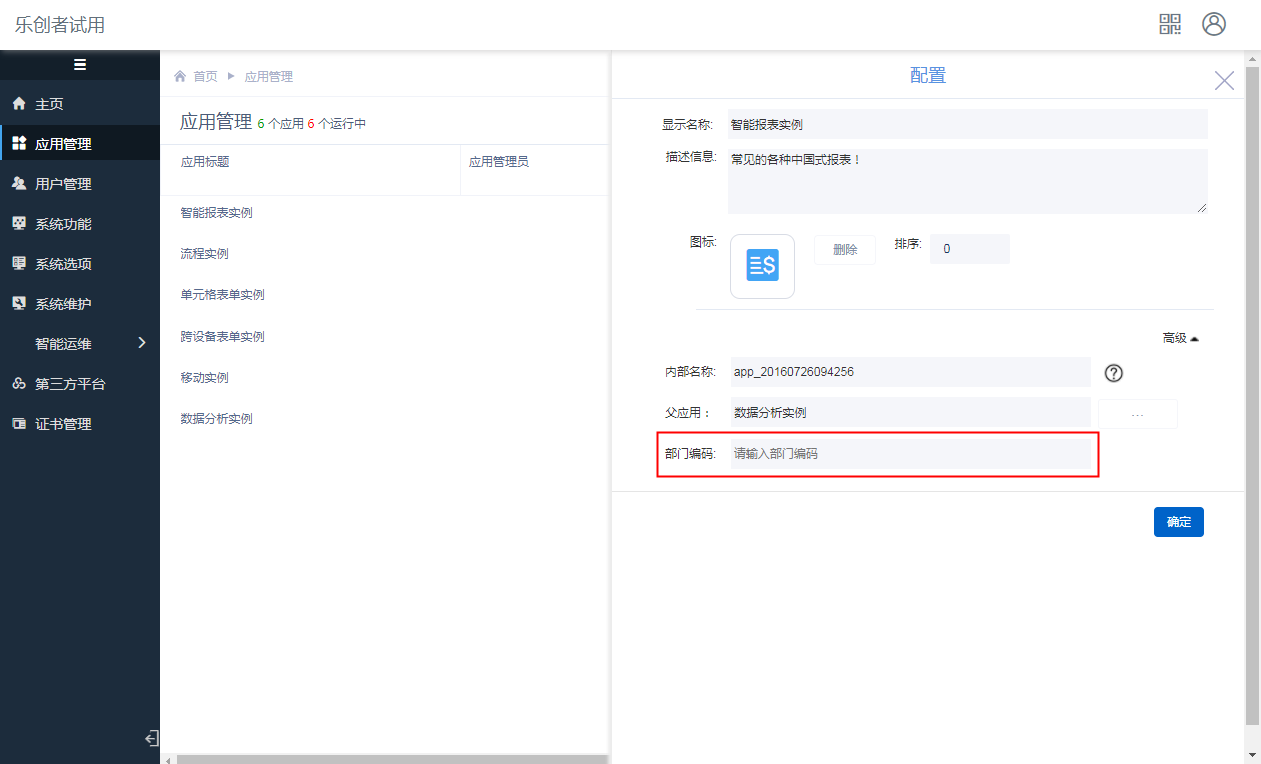
Task: Click the 排序 order number field
Action: click(x=969, y=249)
